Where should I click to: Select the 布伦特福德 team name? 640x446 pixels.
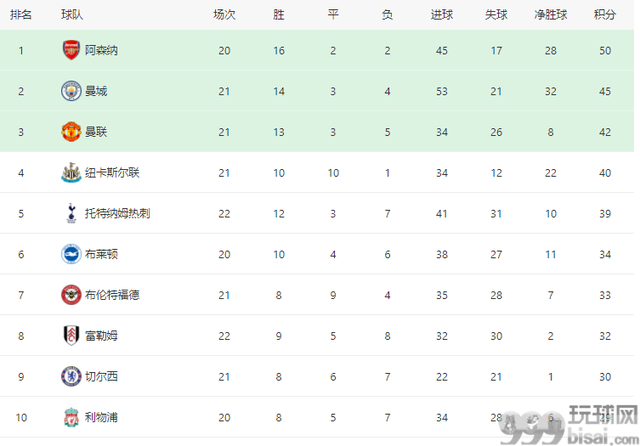(112, 295)
